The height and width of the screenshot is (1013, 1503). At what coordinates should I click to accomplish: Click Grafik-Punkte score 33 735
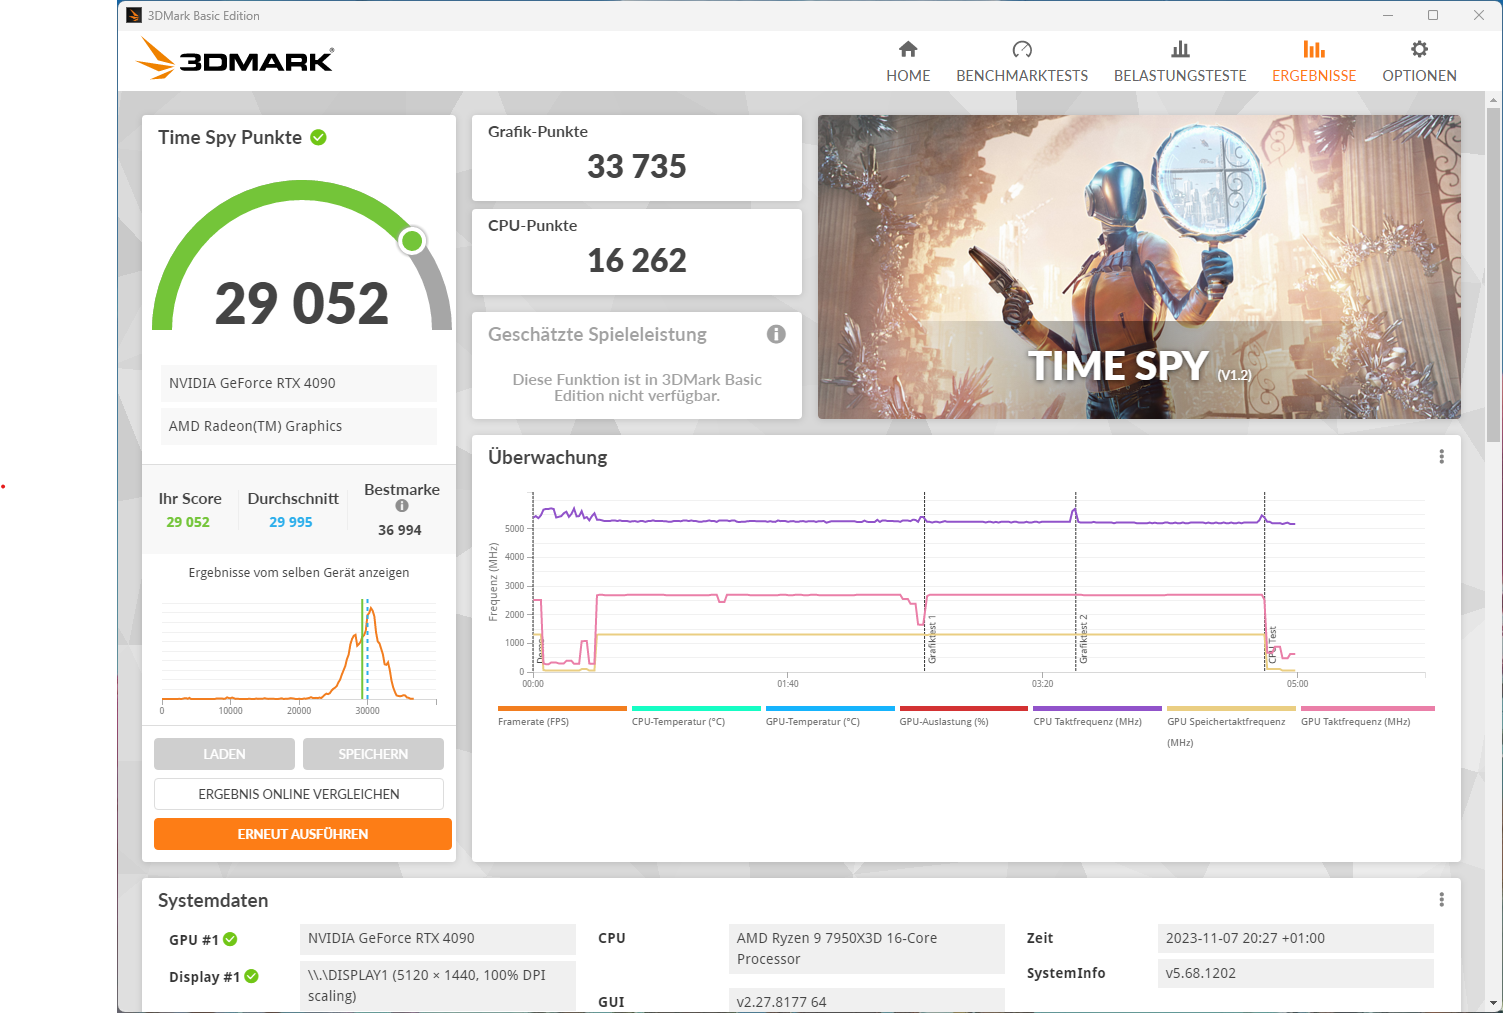click(x=637, y=166)
